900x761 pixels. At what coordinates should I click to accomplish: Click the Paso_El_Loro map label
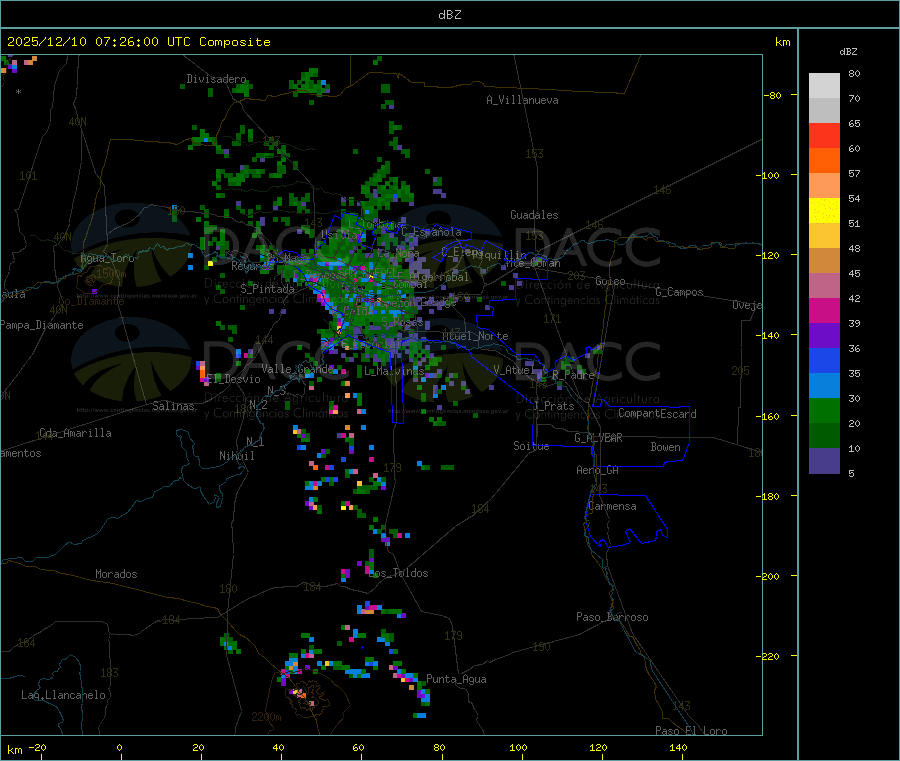[692, 731]
